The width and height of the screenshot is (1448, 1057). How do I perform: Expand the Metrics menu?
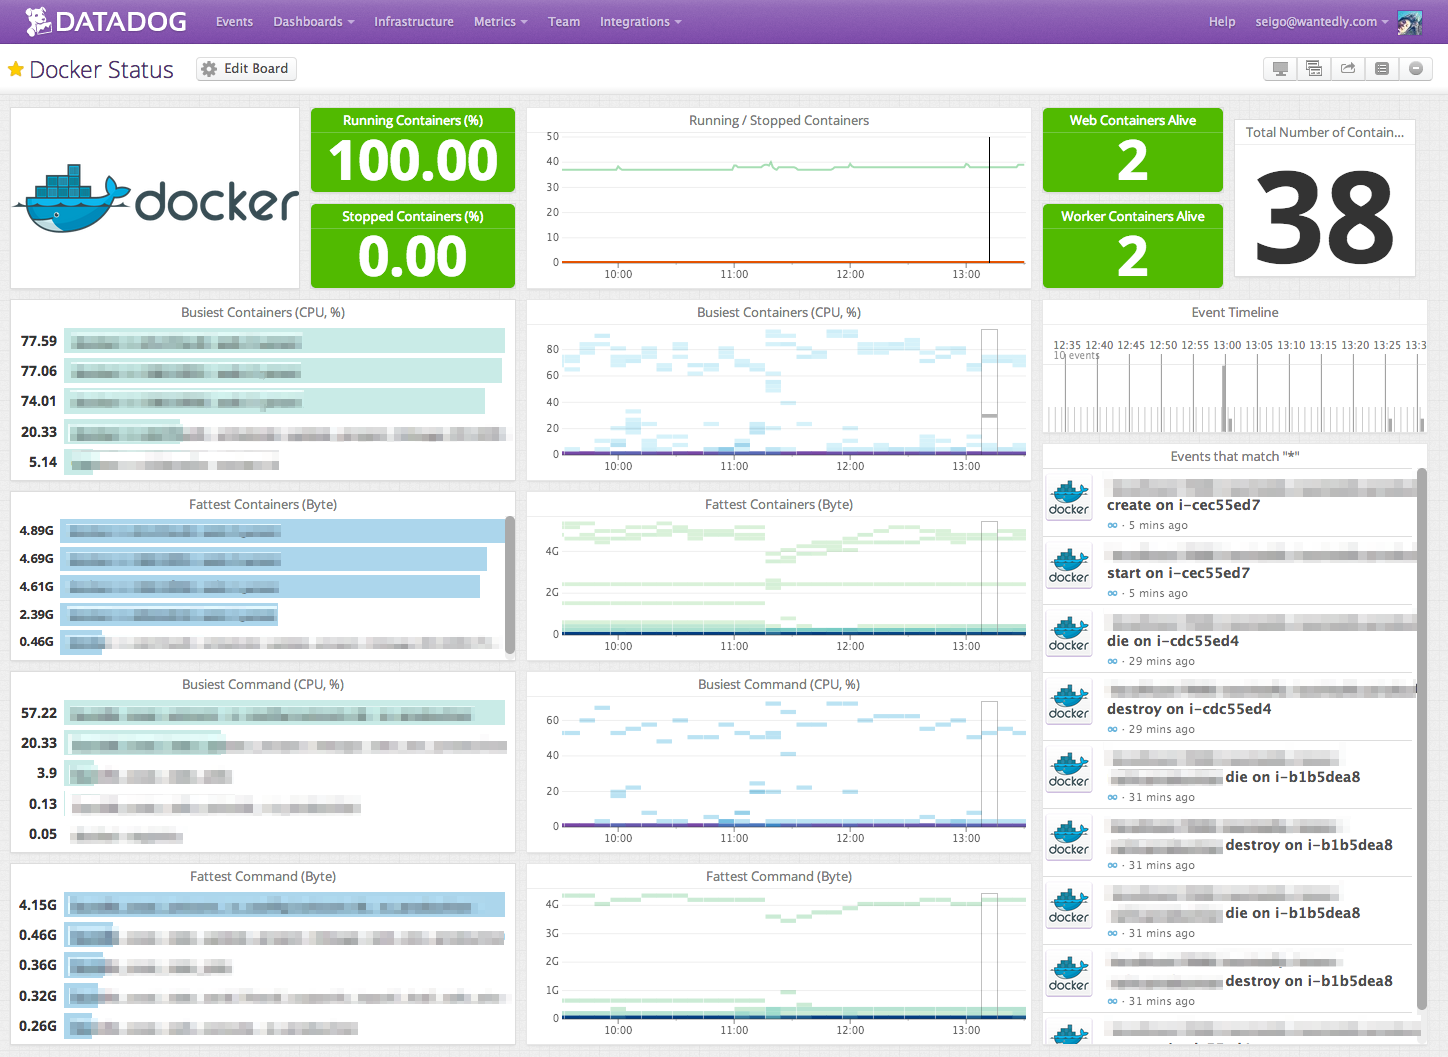tap(494, 21)
